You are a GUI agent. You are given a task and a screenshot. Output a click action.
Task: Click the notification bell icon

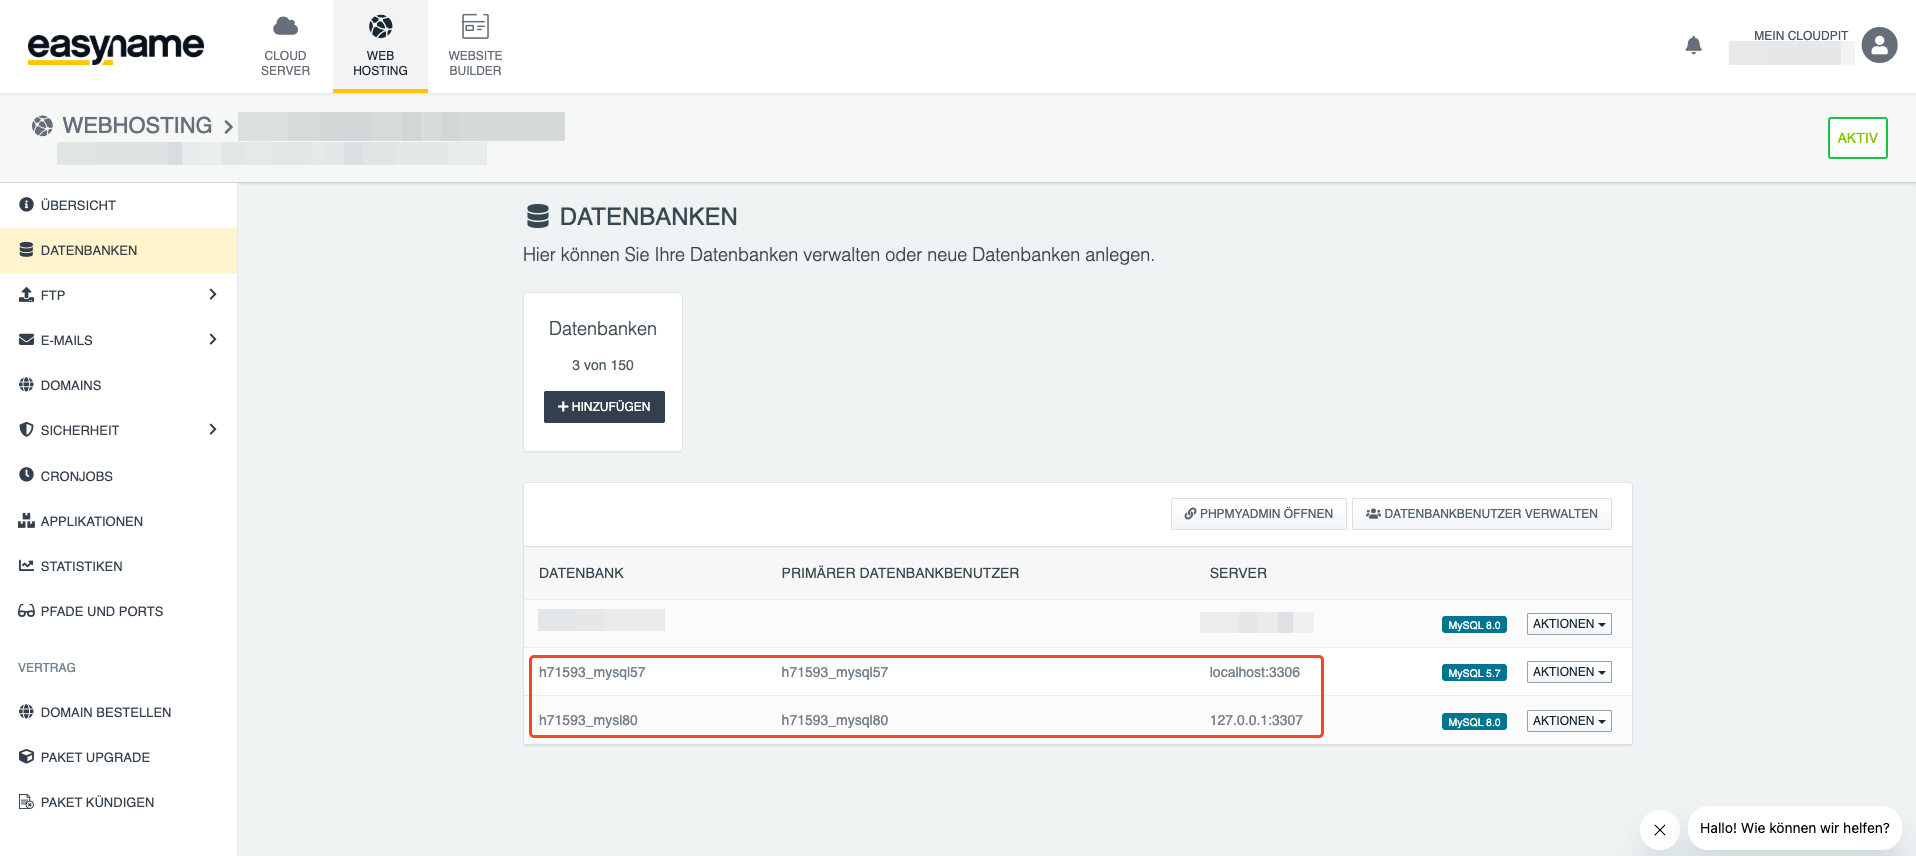pos(1693,45)
